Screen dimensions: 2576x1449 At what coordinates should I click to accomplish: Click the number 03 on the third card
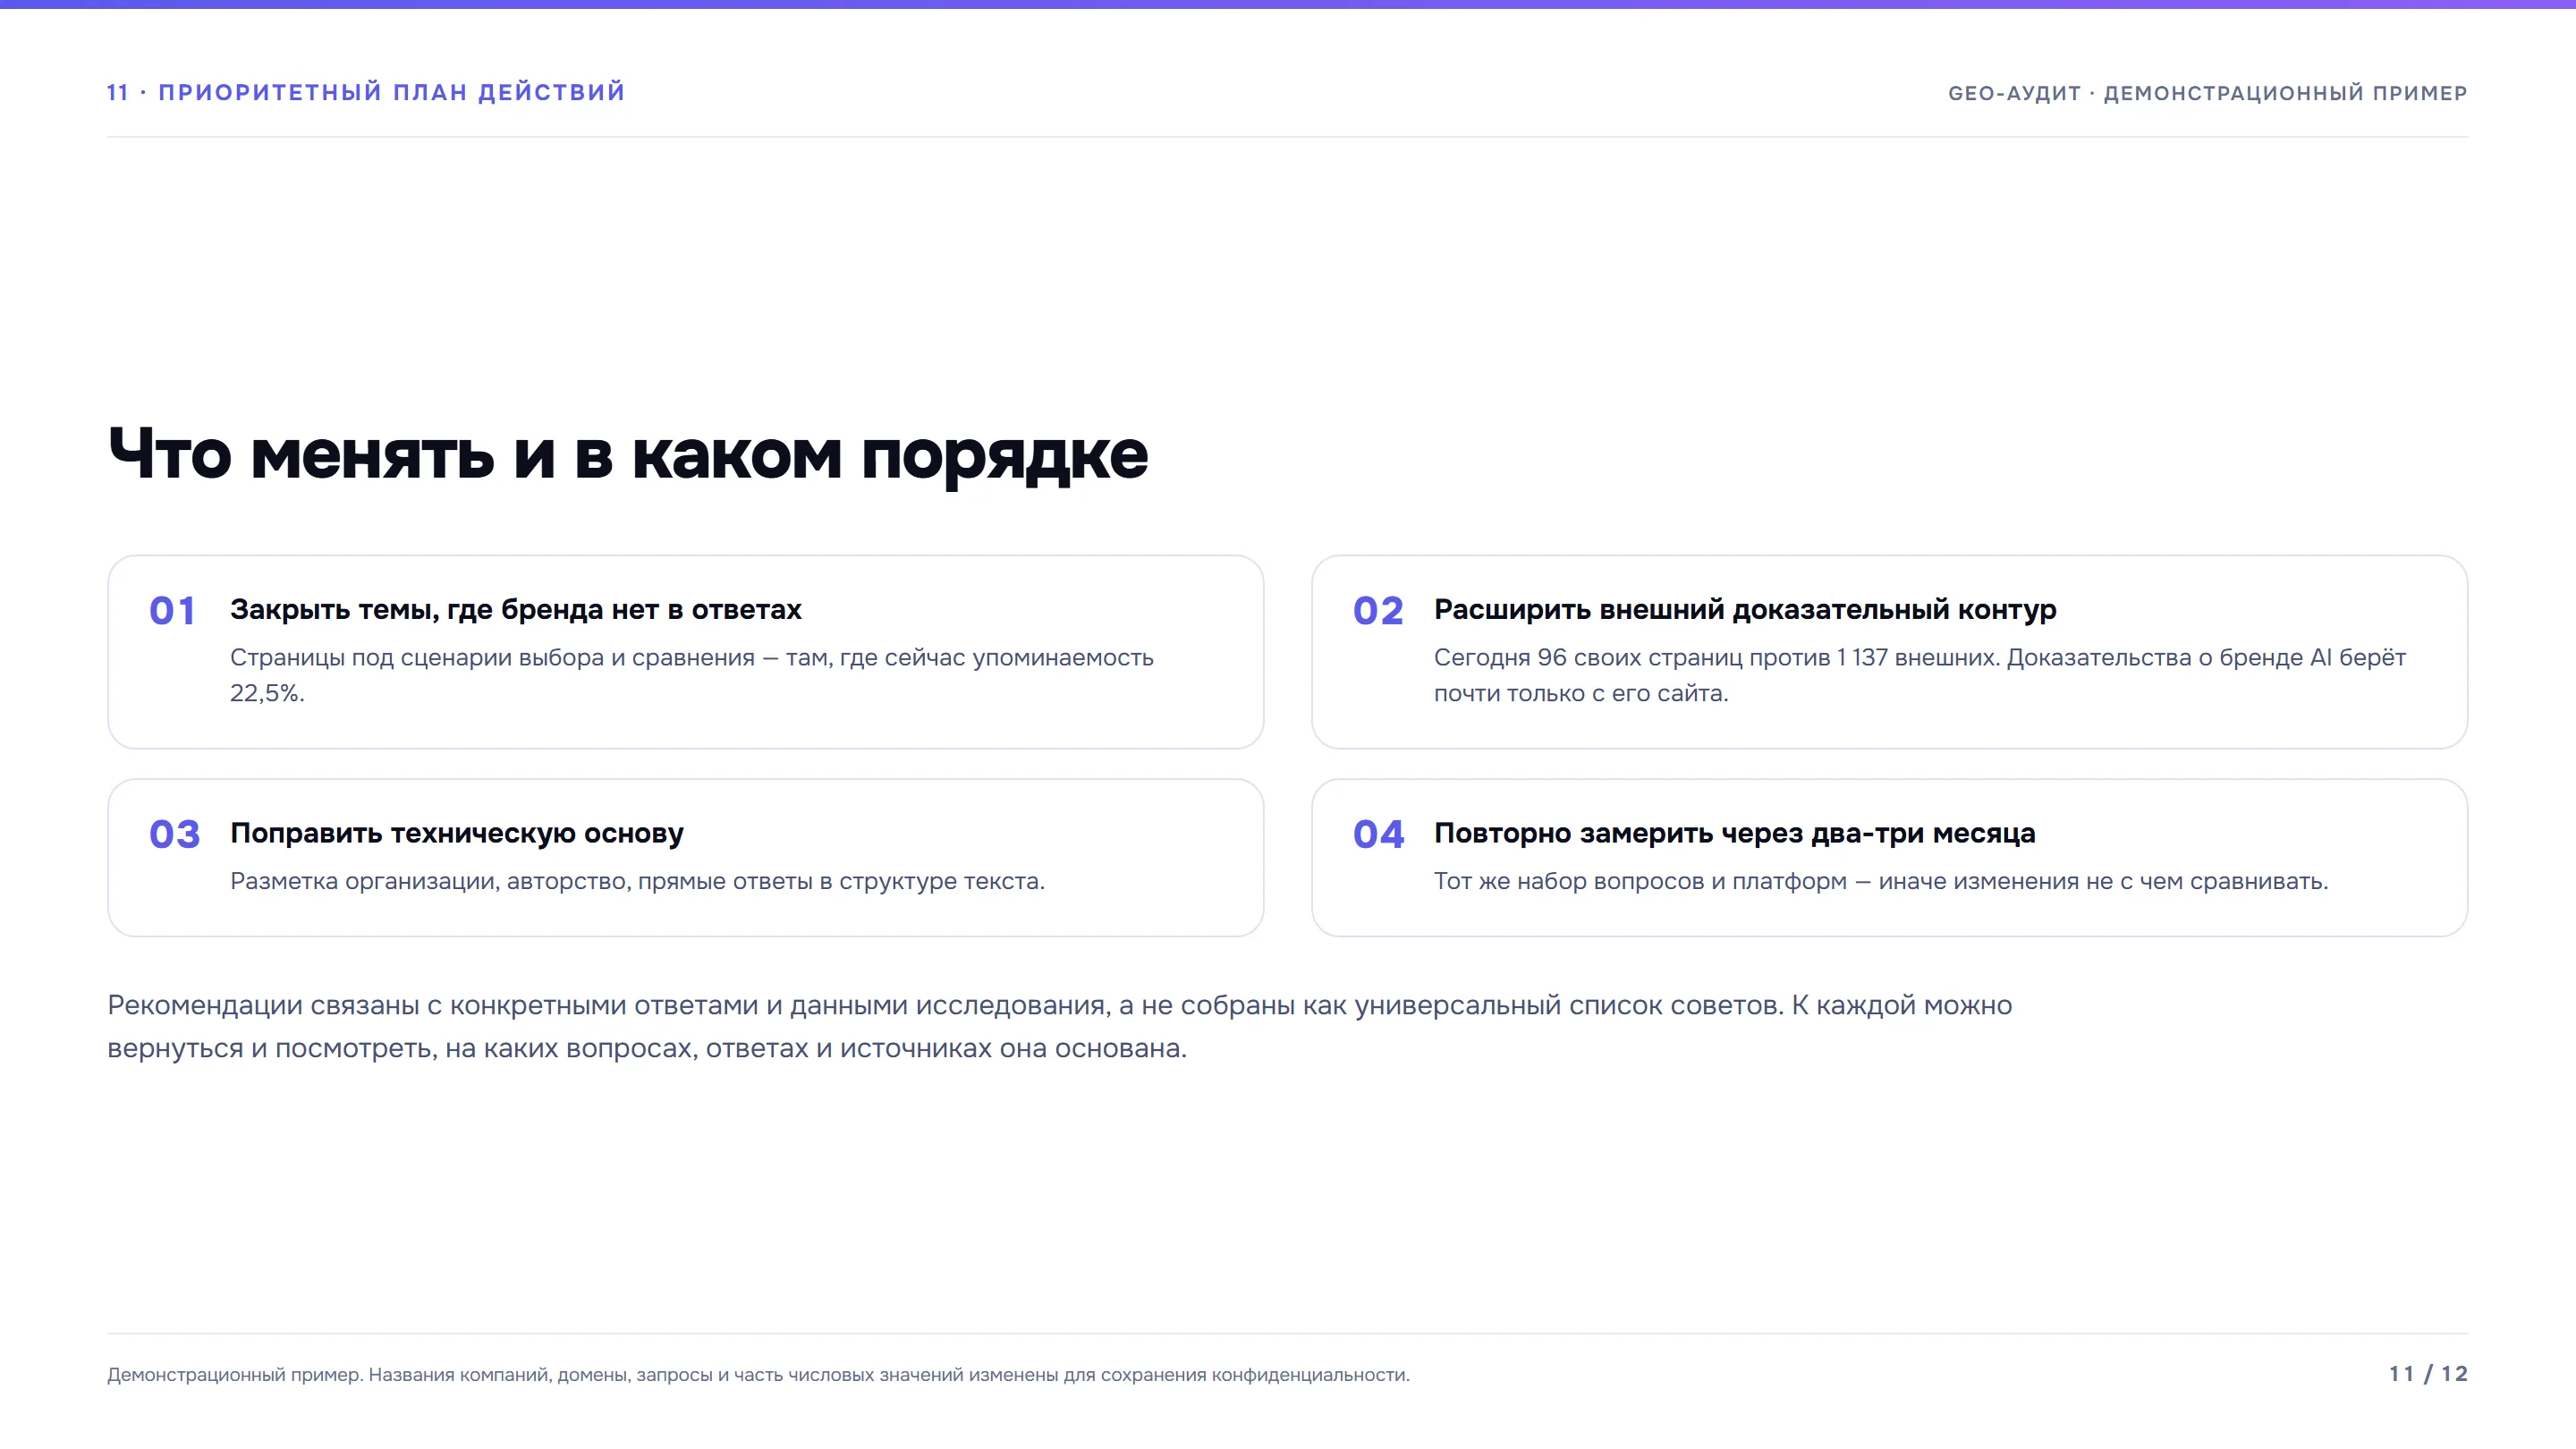tap(175, 834)
